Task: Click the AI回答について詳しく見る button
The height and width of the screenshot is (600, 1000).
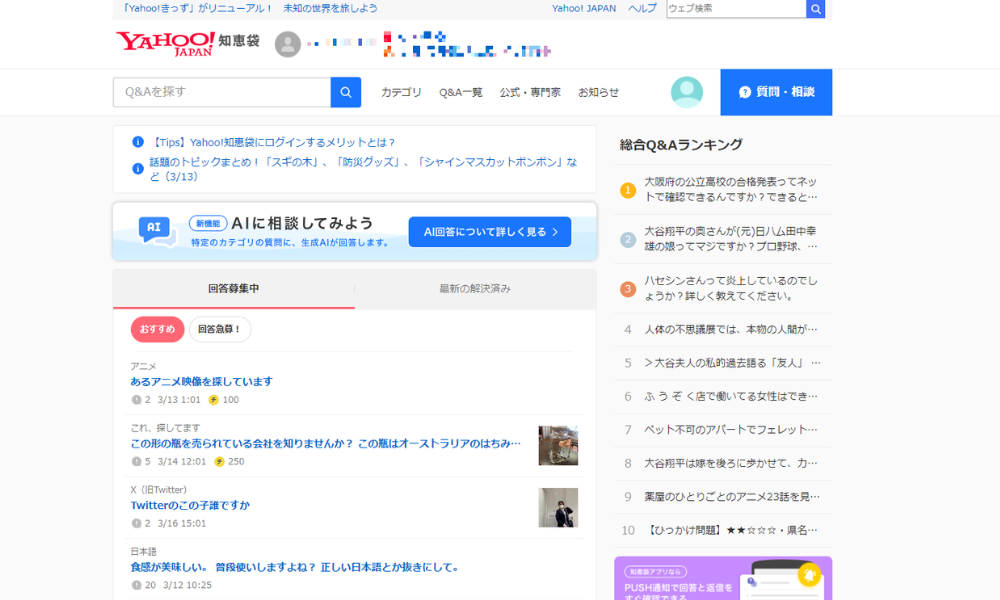Action: coord(489,231)
